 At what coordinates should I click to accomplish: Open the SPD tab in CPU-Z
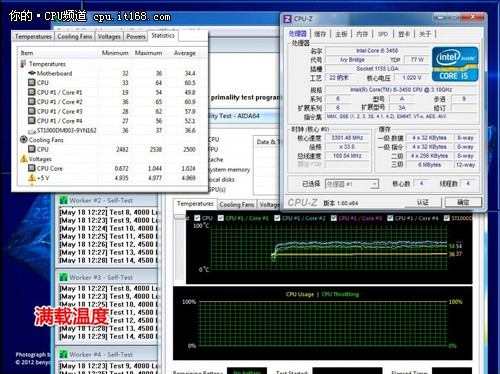click(x=383, y=34)
